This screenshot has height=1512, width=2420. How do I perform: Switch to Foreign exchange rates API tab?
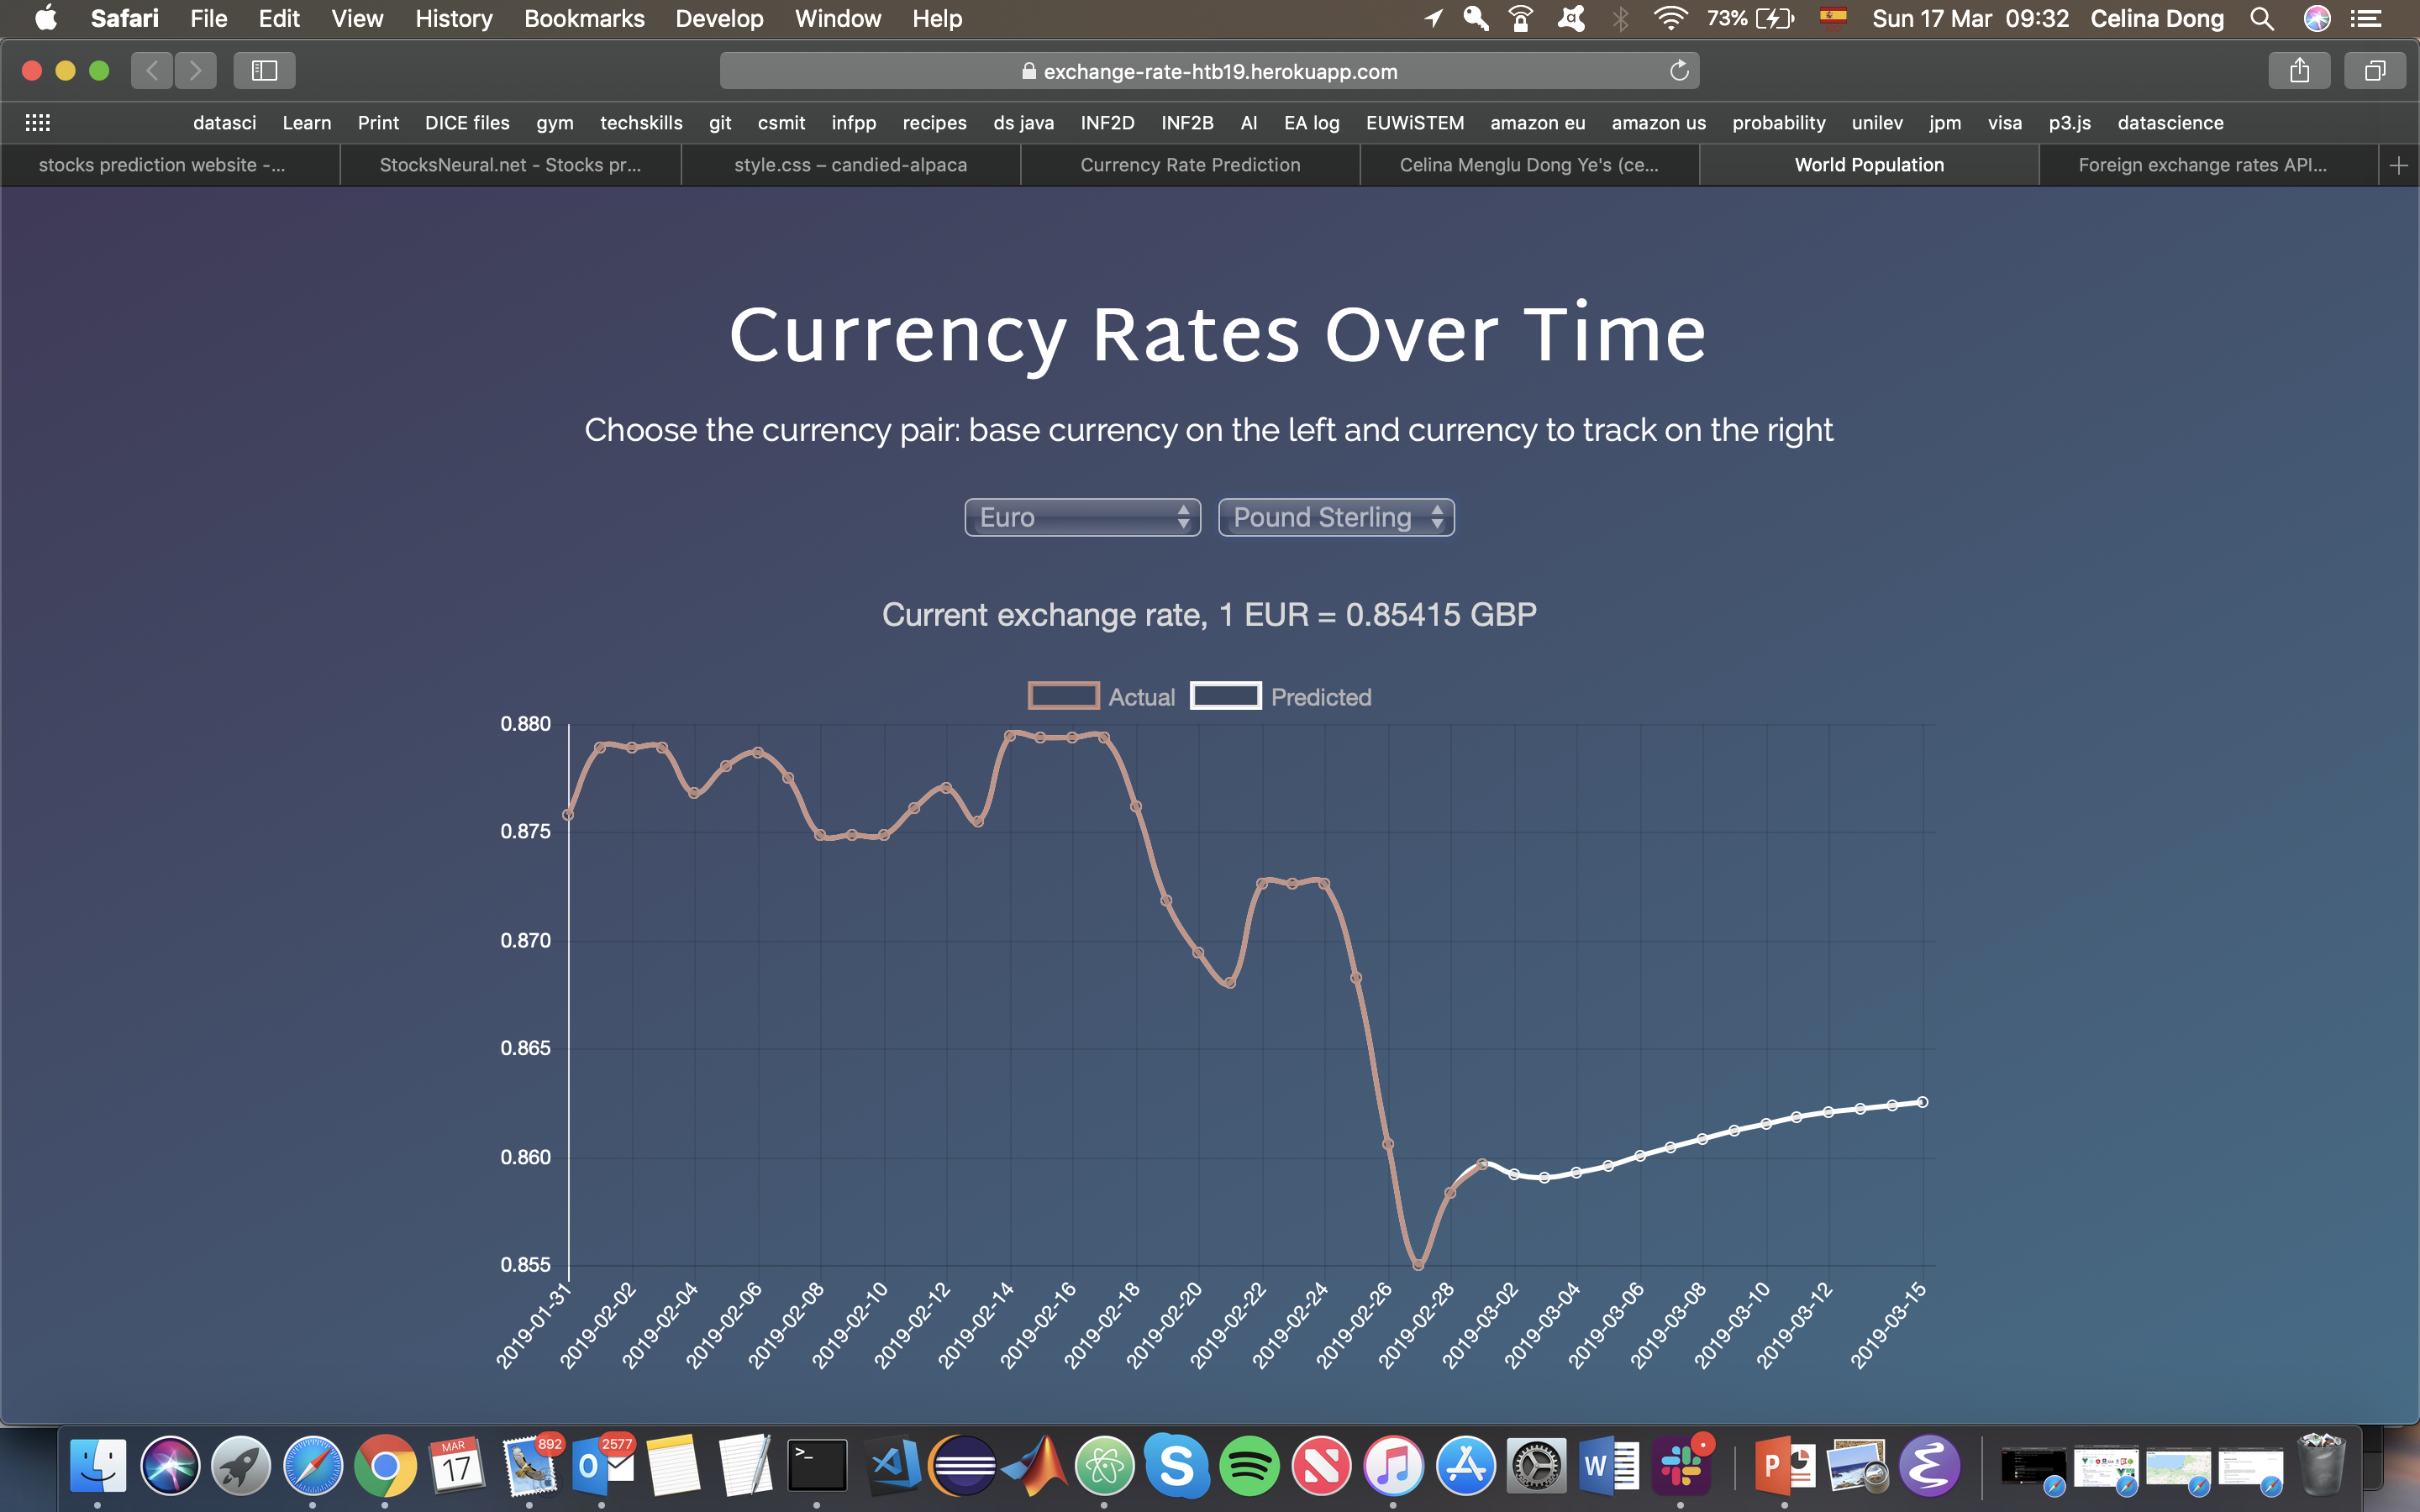(x=2202, y=165)
